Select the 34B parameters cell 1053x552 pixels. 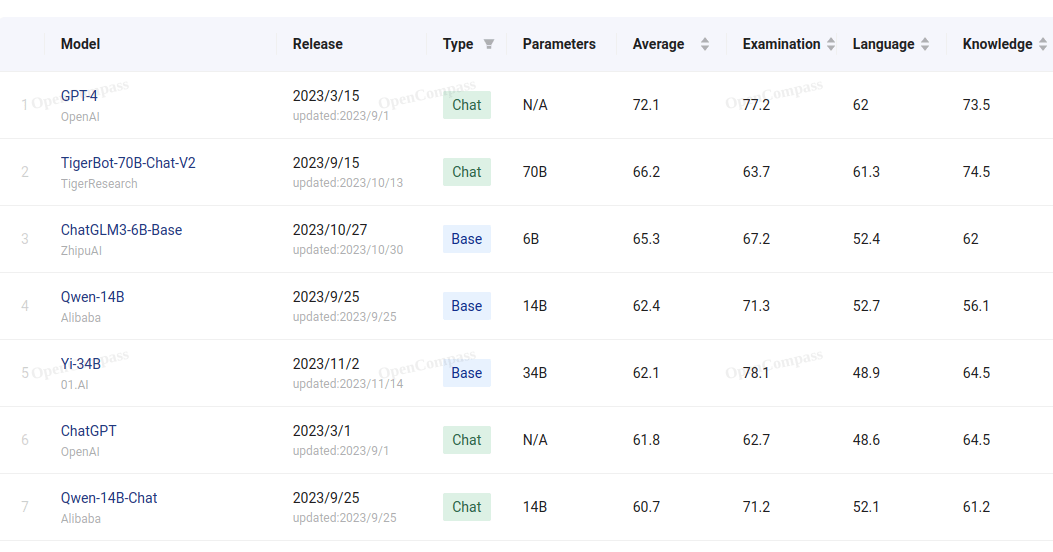535,373
